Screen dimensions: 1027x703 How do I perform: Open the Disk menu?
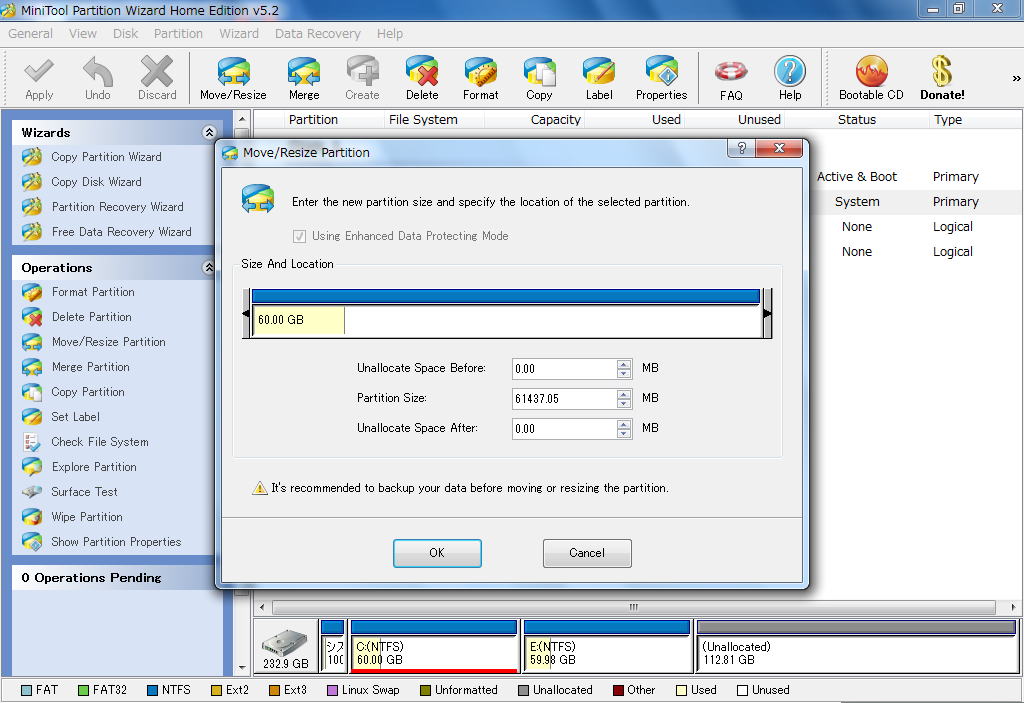coord(125,33)
